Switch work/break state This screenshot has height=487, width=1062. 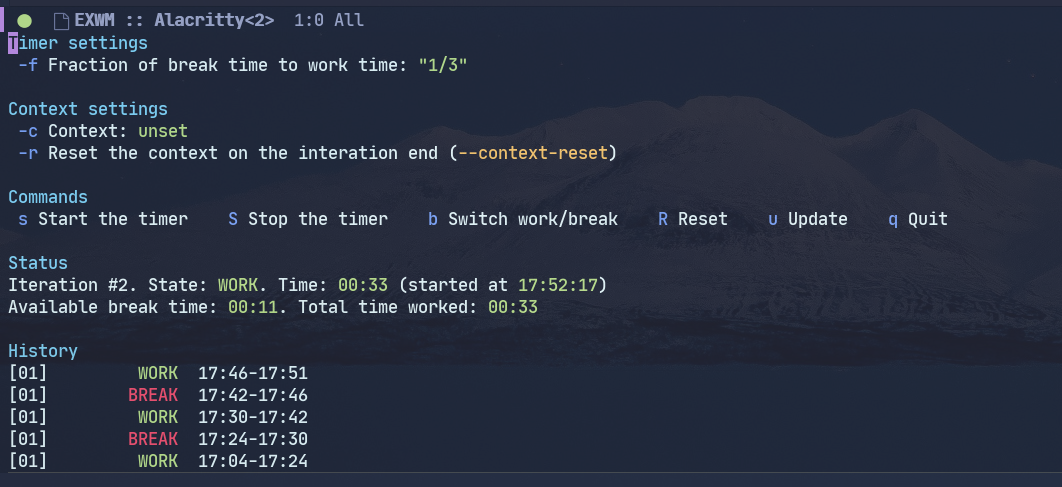coord(523,219)
